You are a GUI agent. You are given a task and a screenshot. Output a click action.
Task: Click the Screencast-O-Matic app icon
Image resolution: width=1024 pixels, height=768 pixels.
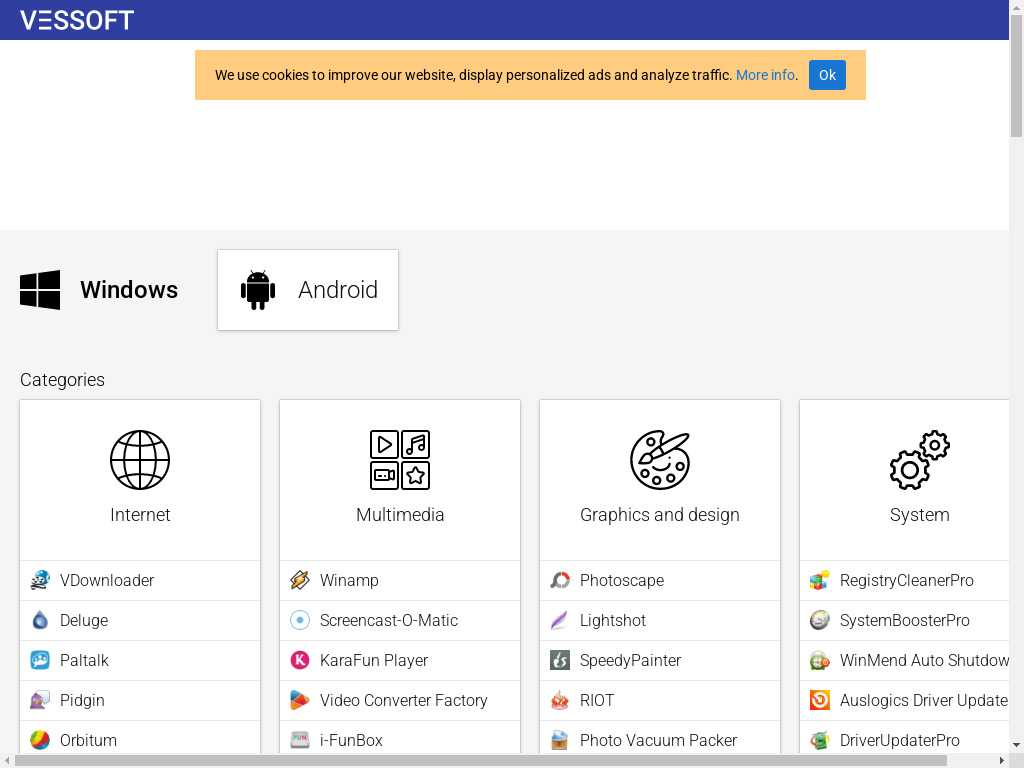(300, 620)
